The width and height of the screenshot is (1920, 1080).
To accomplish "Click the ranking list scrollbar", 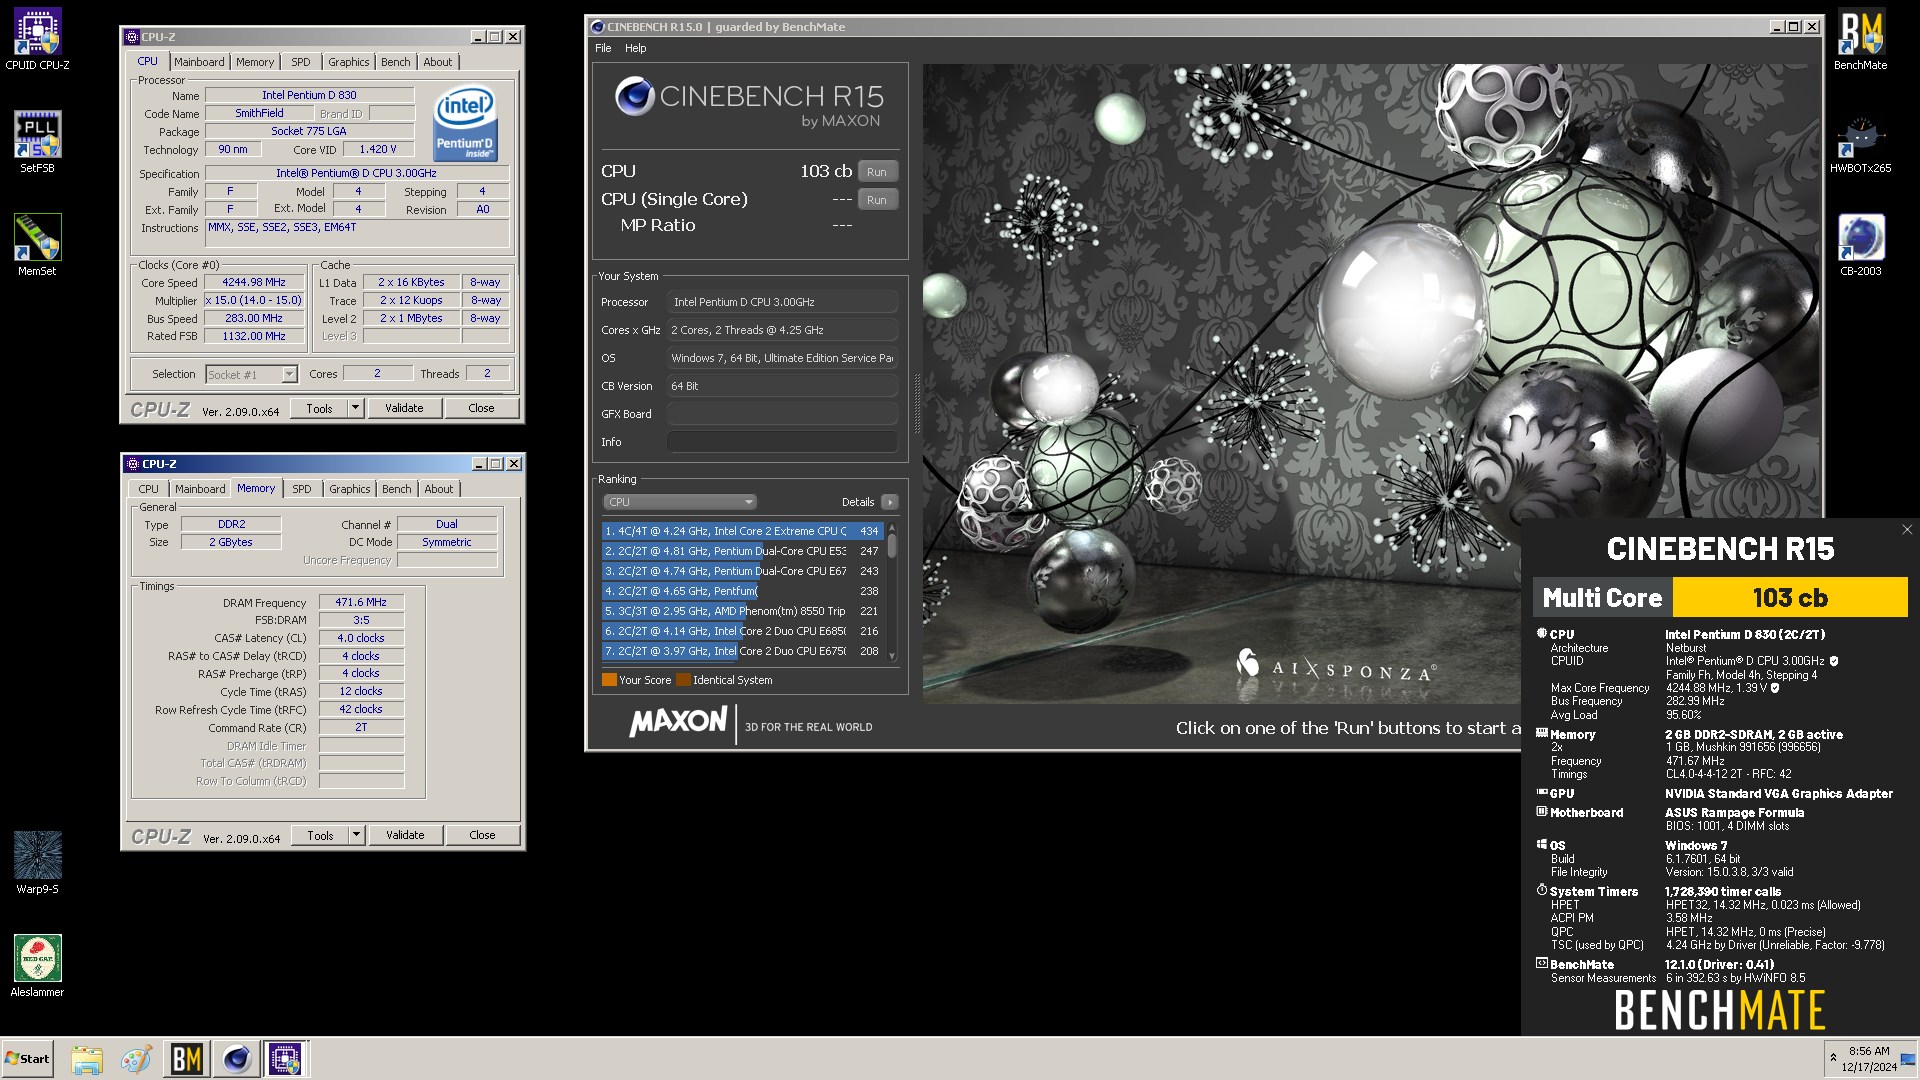I will [892, 590].
